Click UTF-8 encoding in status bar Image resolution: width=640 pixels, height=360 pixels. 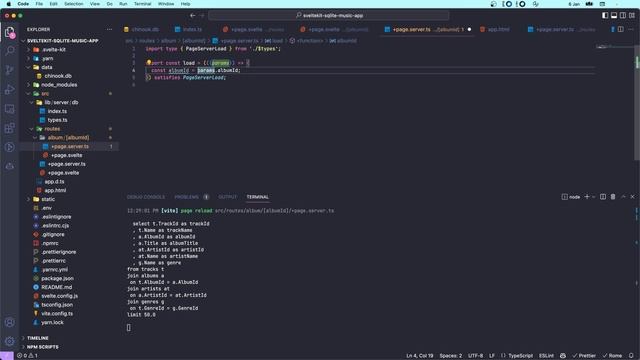pyautogui.click(x=476, y=356)
